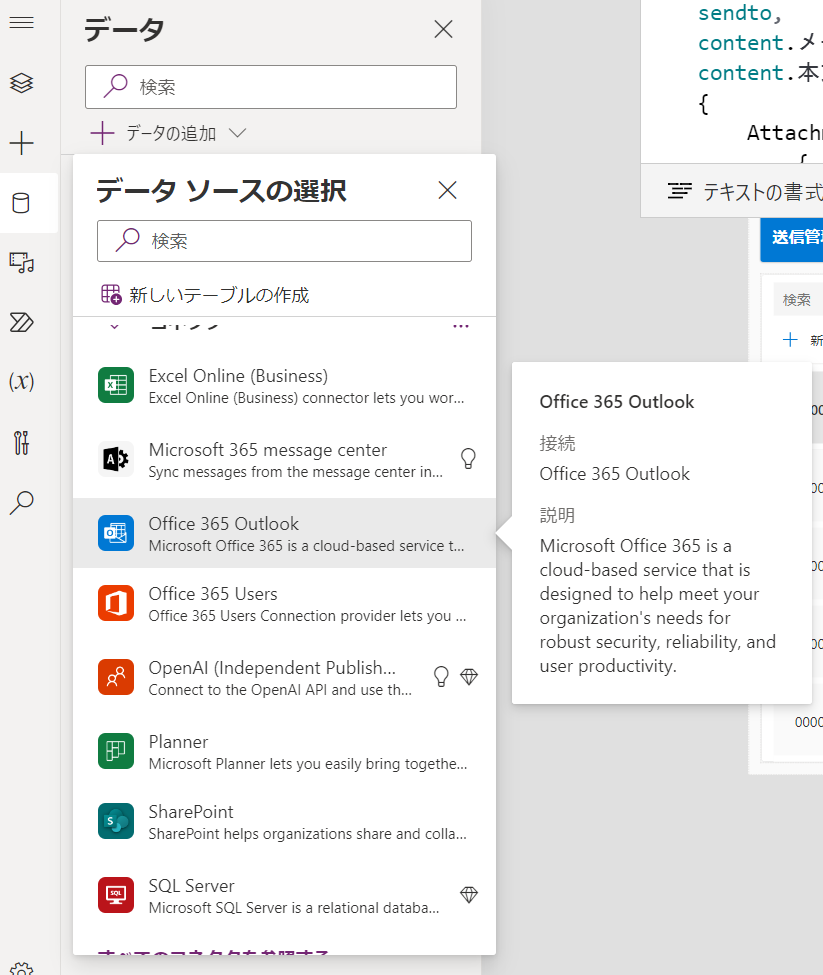Open the Power Automate panel
823x975 pixels.
pos(20,321)
